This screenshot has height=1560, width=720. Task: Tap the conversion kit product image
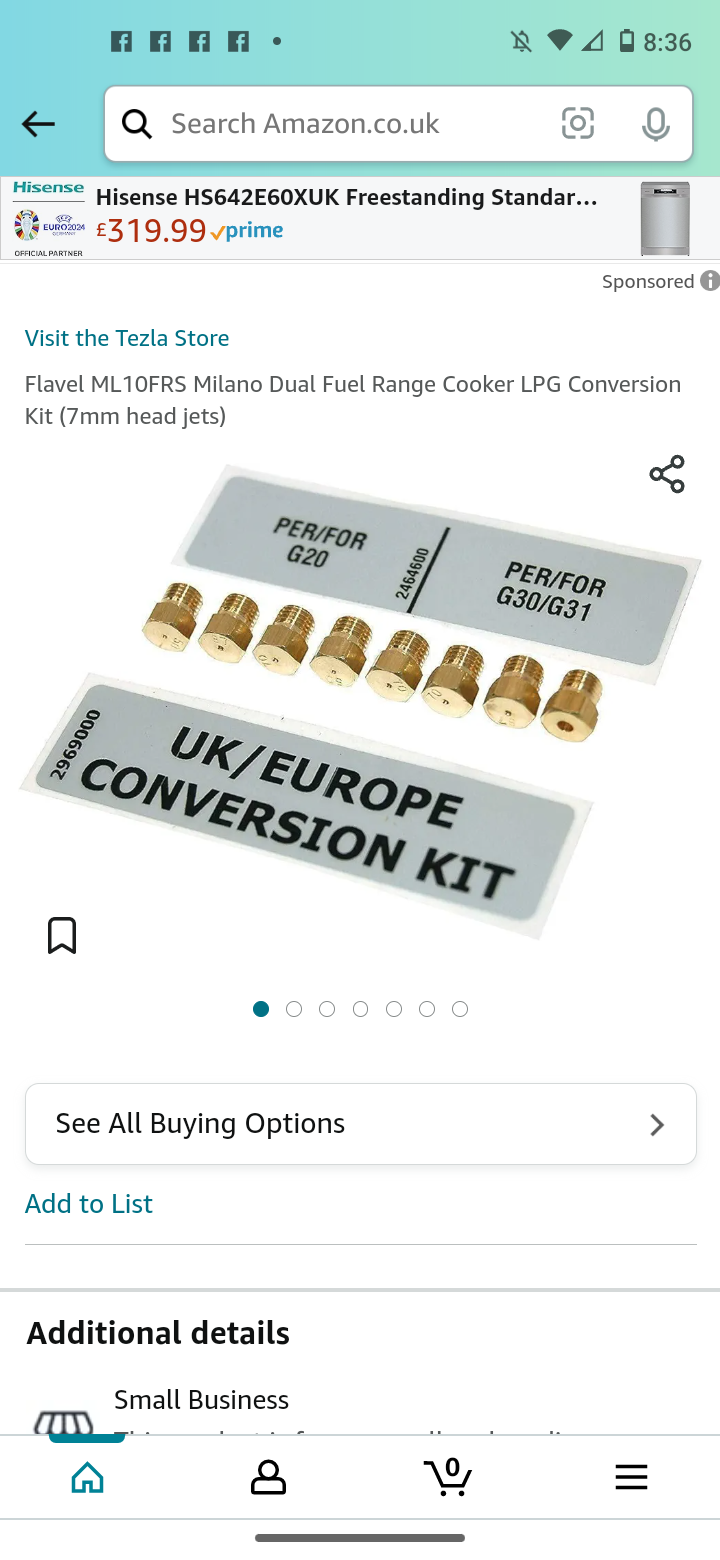360,702
